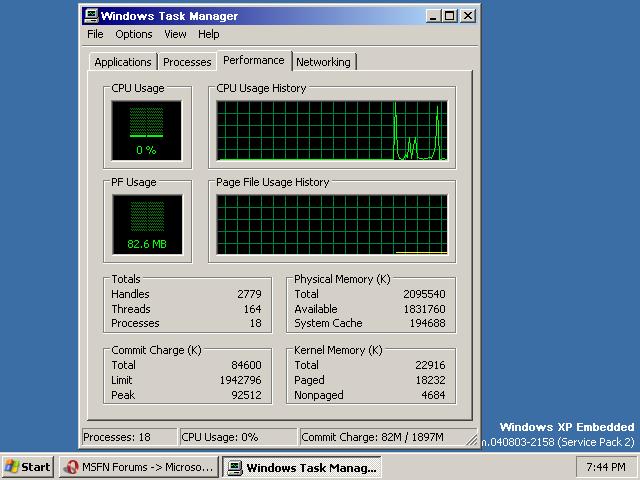Image resolution: width=640 pixels, height=480 pixels.
Task: Open the View menu
Action: [175, 34]
